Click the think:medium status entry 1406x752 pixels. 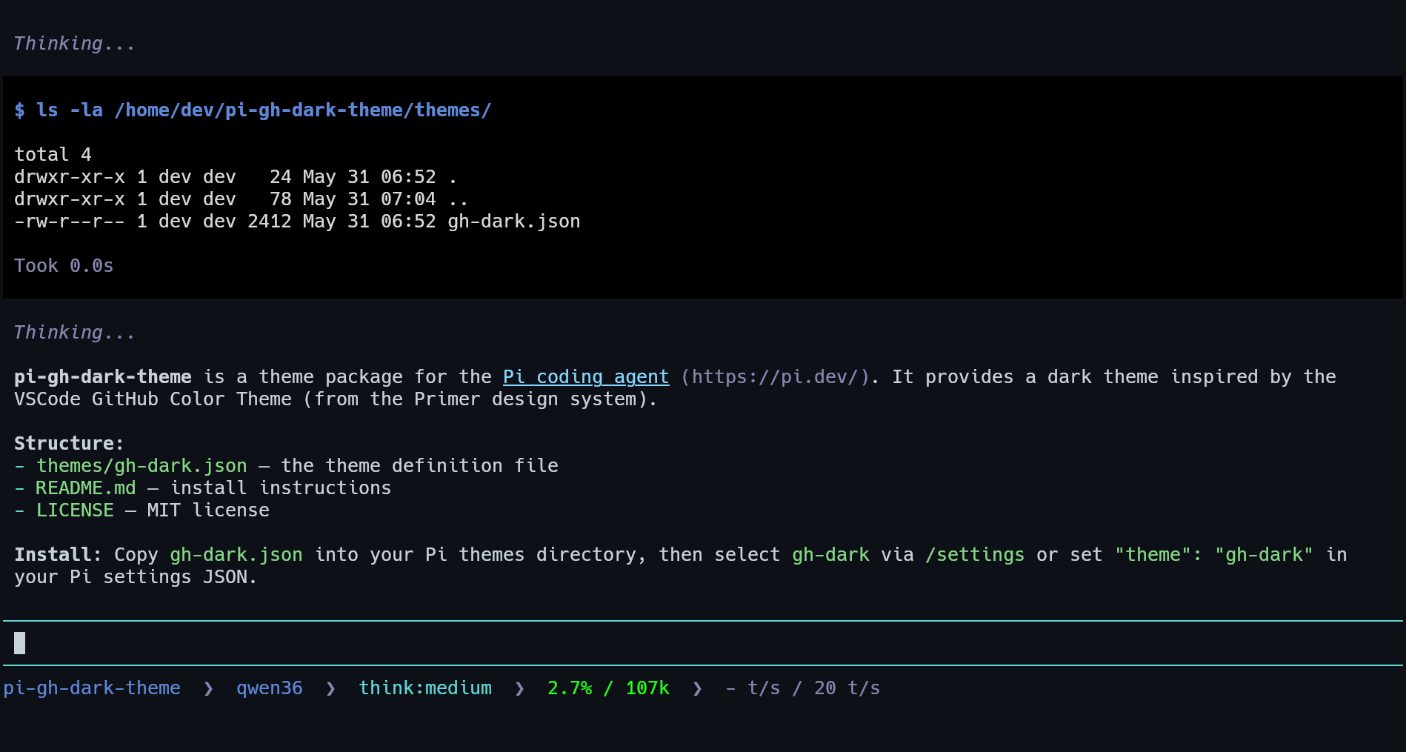tap(425, 688)
